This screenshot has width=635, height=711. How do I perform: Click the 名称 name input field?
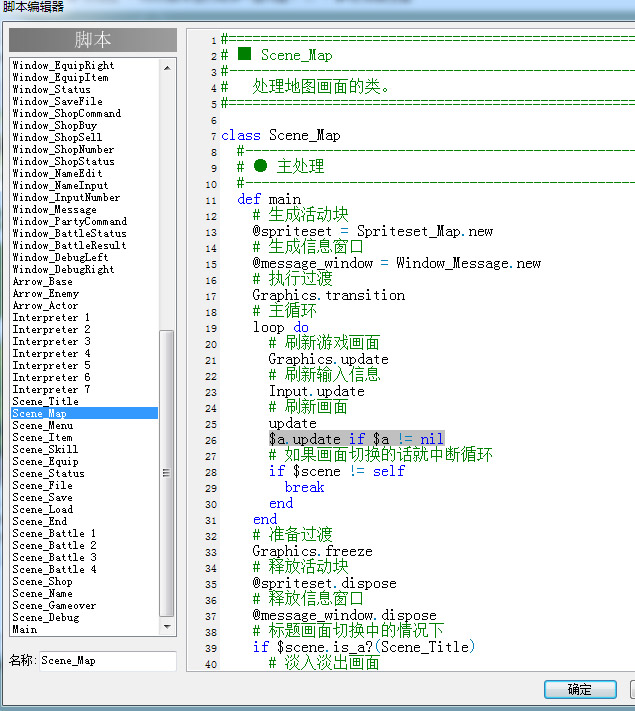[107, 661]
